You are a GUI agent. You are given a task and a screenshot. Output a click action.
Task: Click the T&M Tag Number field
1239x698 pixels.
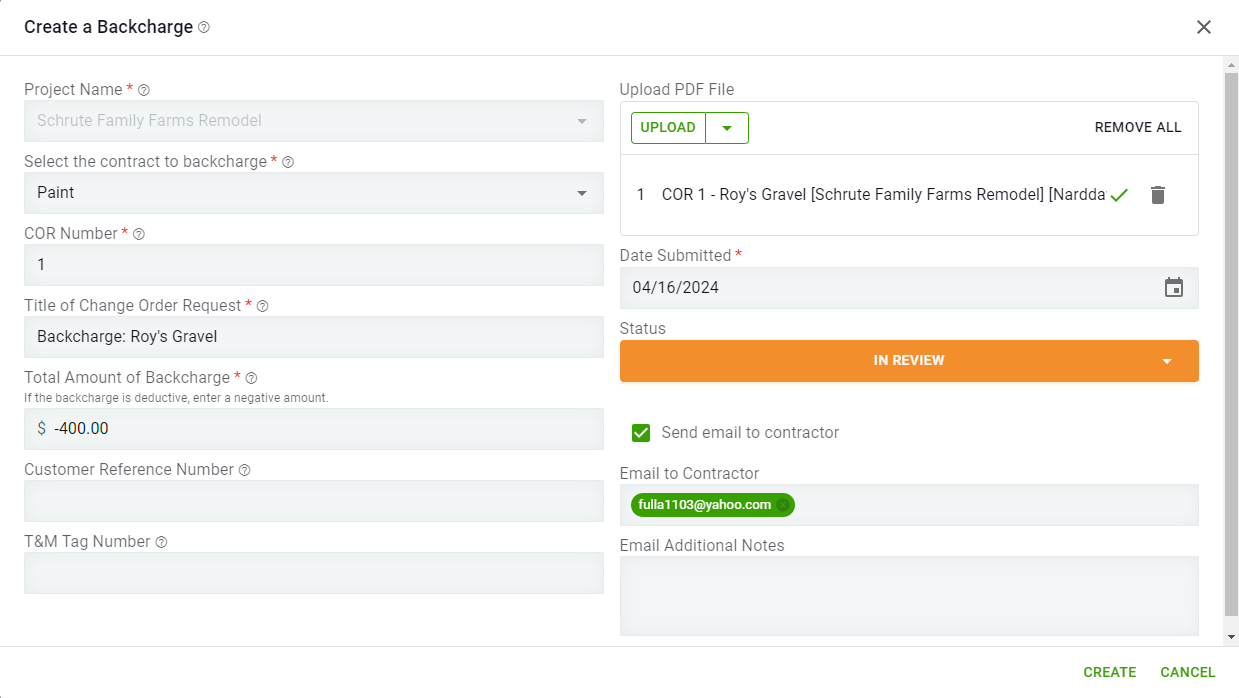314,573
